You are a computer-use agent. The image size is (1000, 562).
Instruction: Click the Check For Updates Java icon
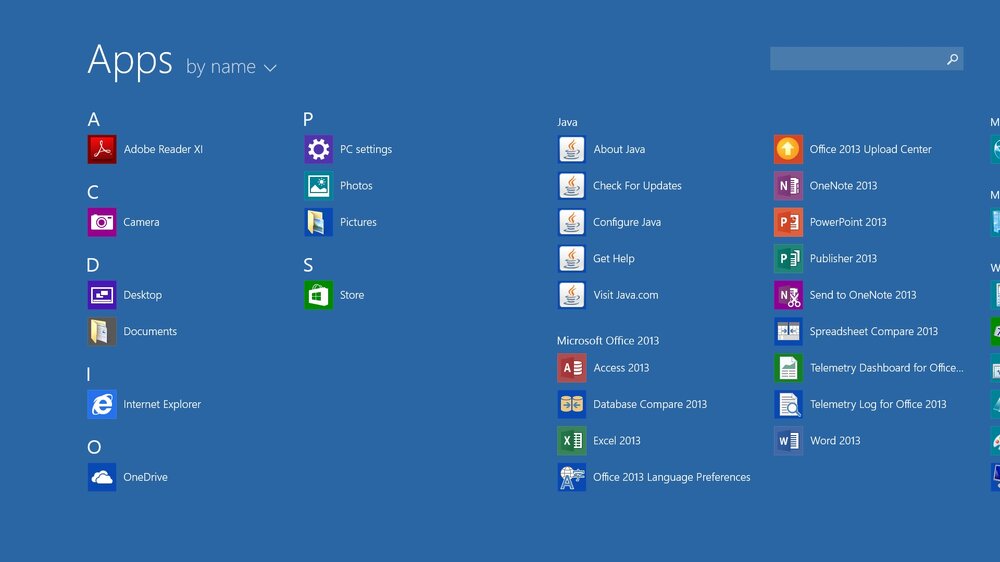(571, 186)
